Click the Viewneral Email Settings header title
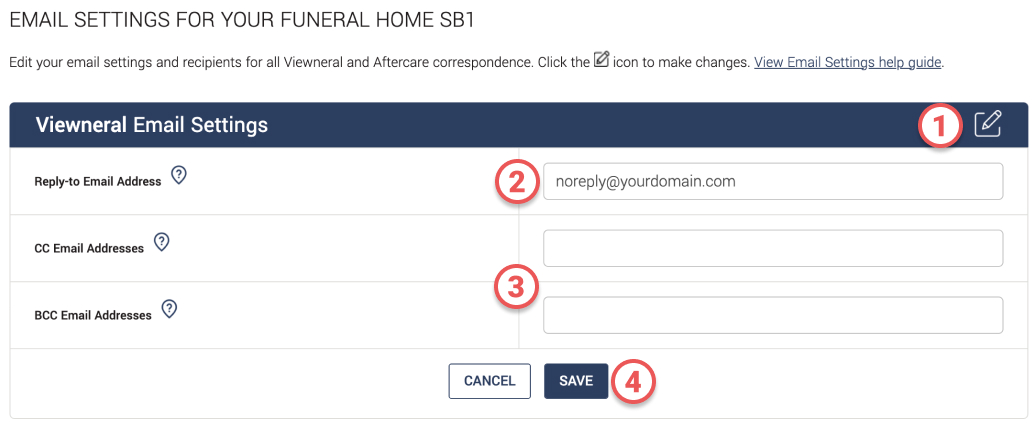 point(152,125)
